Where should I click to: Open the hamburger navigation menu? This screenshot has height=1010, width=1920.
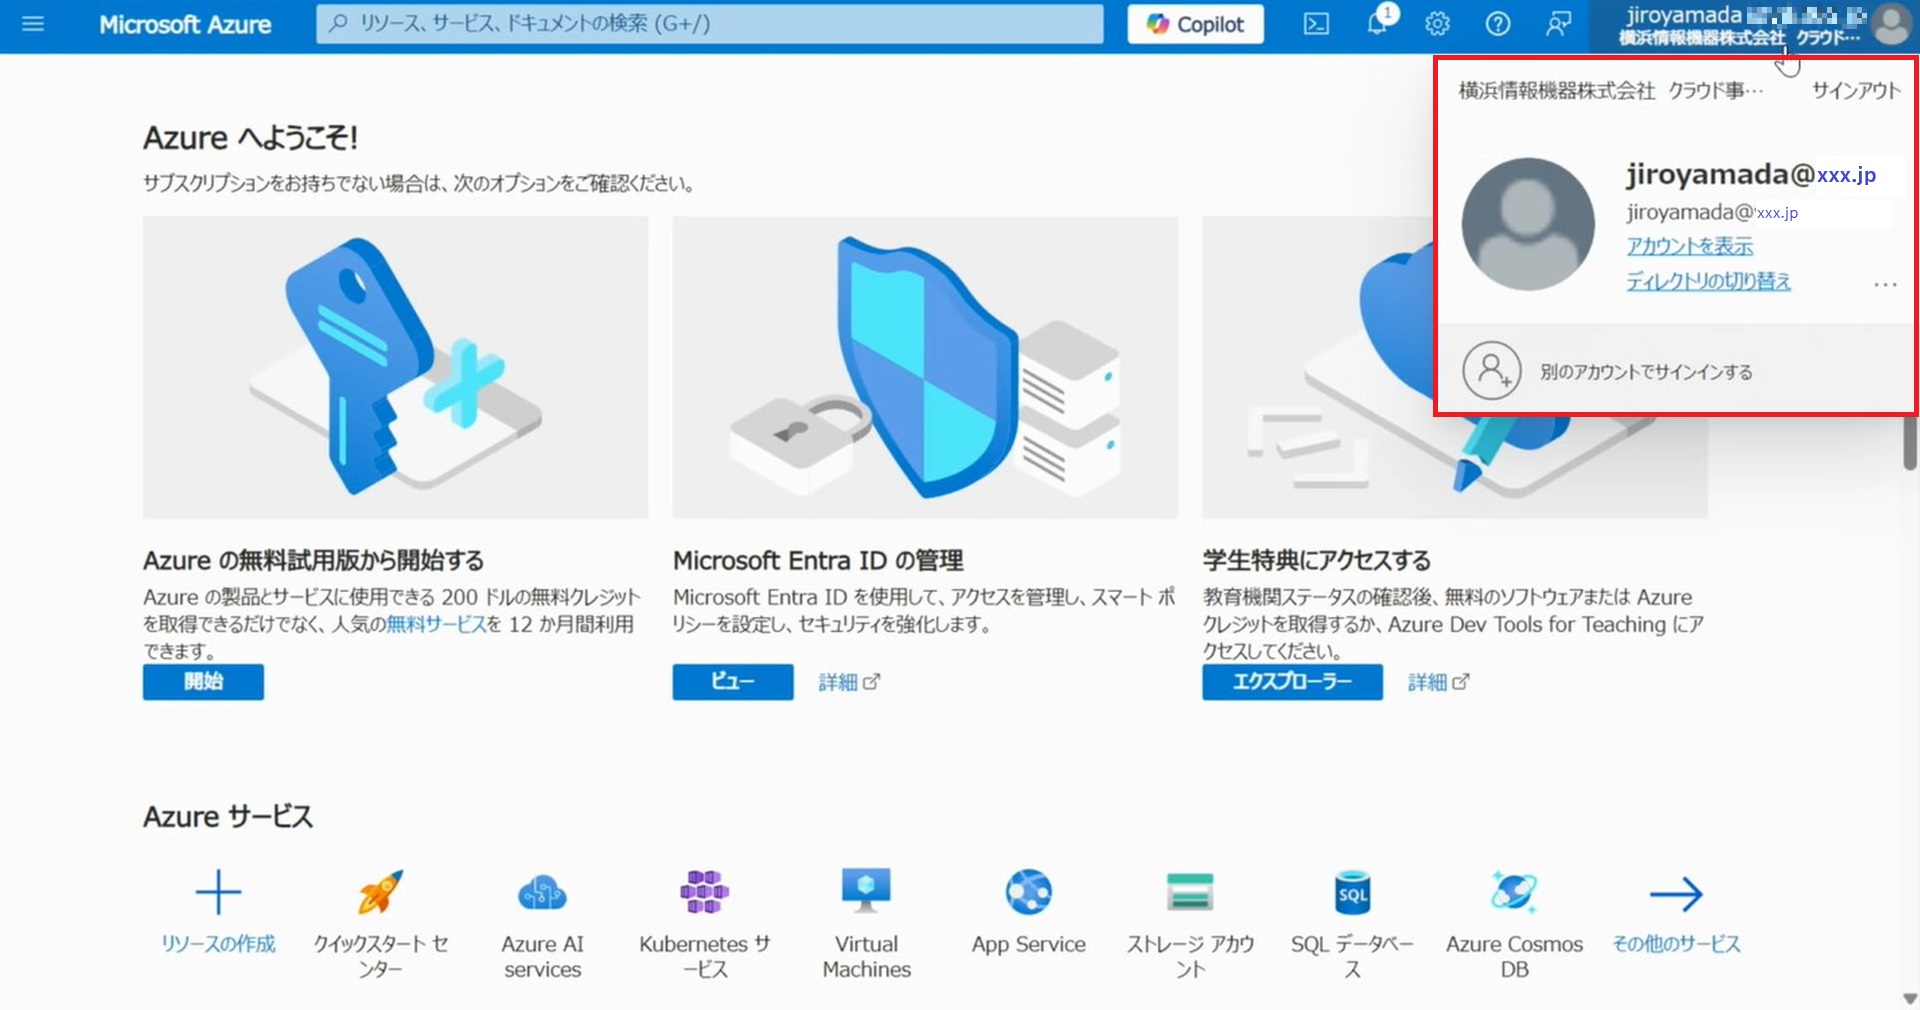point(33,24)
